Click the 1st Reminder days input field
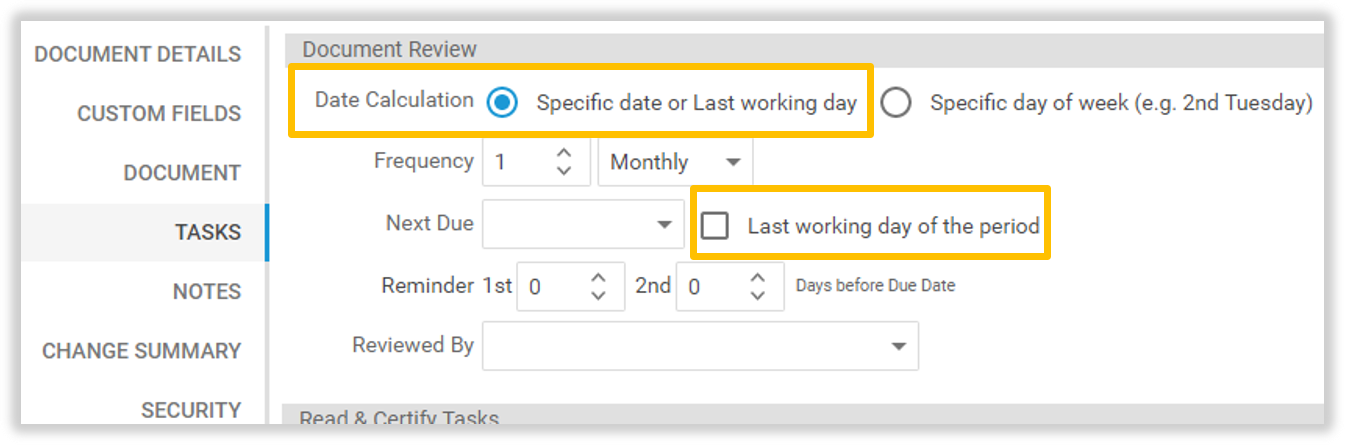 548,287
